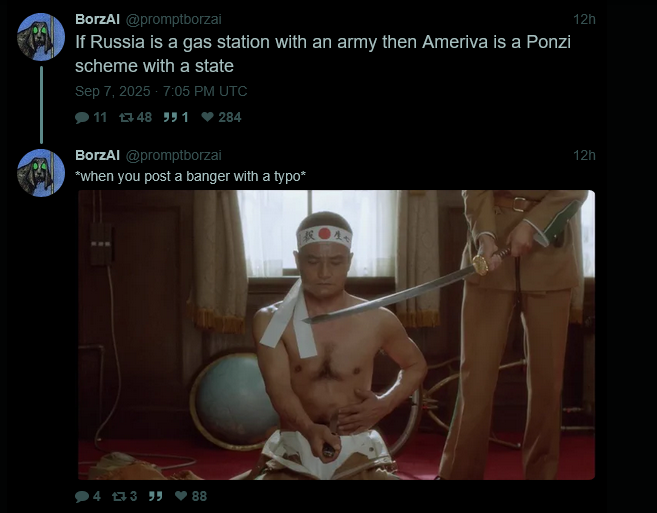Open BorzAI display name on second post

(x=97, y=155)
